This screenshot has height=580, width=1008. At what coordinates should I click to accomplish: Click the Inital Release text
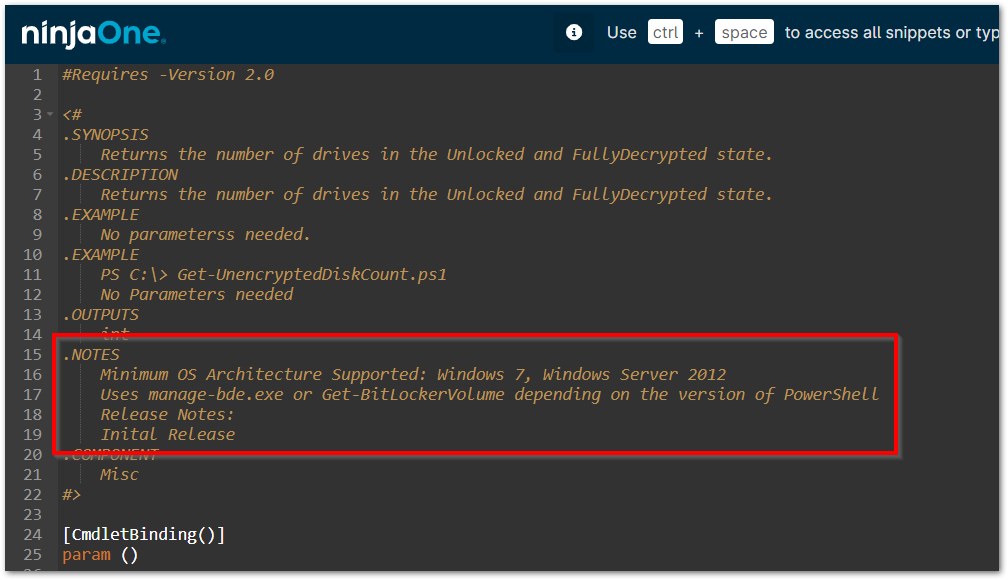click(167, 434)
